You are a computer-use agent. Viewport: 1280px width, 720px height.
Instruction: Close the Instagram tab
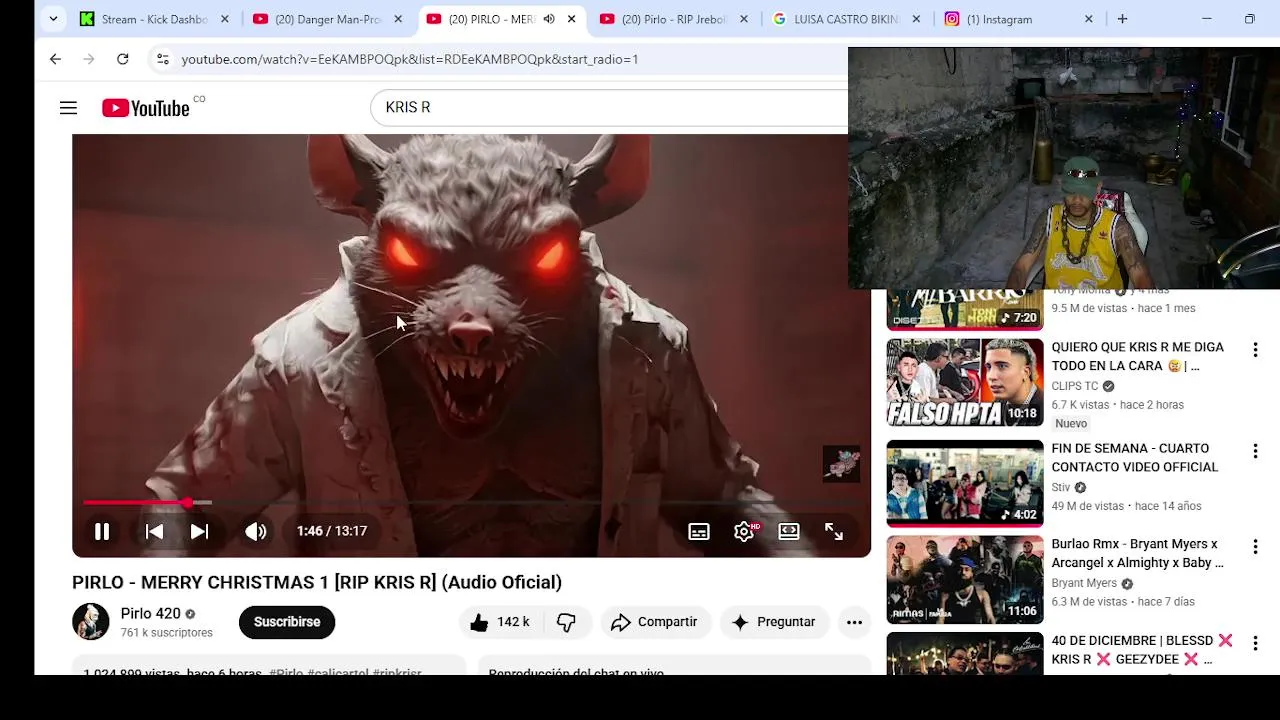point(1089,19)
